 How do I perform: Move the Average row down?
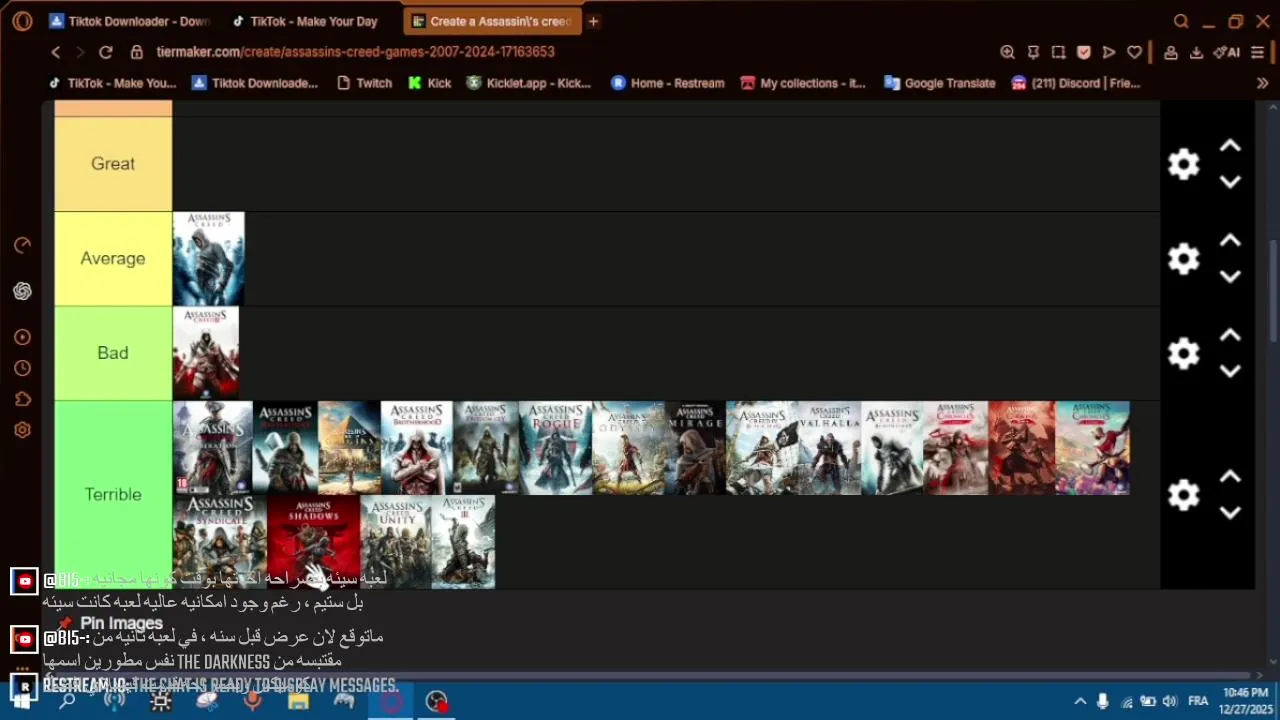pyautogui.click(x=1230, y=277)
